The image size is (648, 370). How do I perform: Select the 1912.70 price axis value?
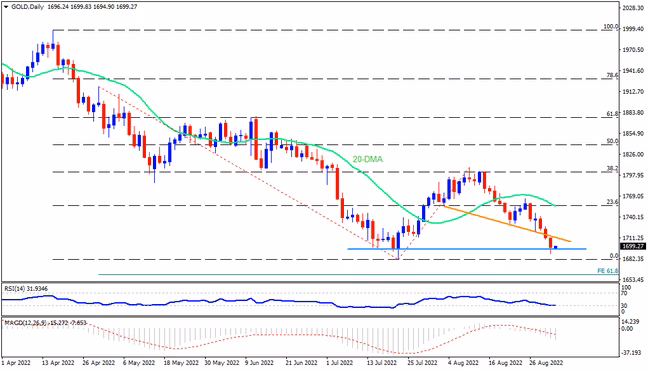633,91
